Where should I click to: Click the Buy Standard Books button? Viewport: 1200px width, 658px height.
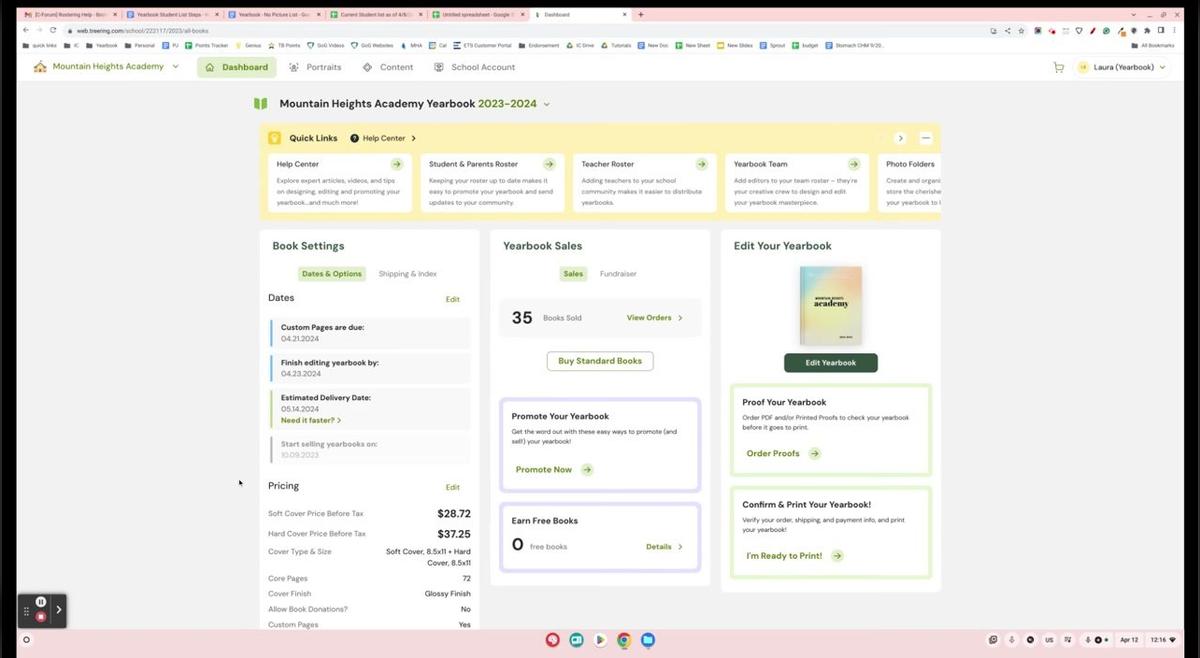(x=600, y=361)
